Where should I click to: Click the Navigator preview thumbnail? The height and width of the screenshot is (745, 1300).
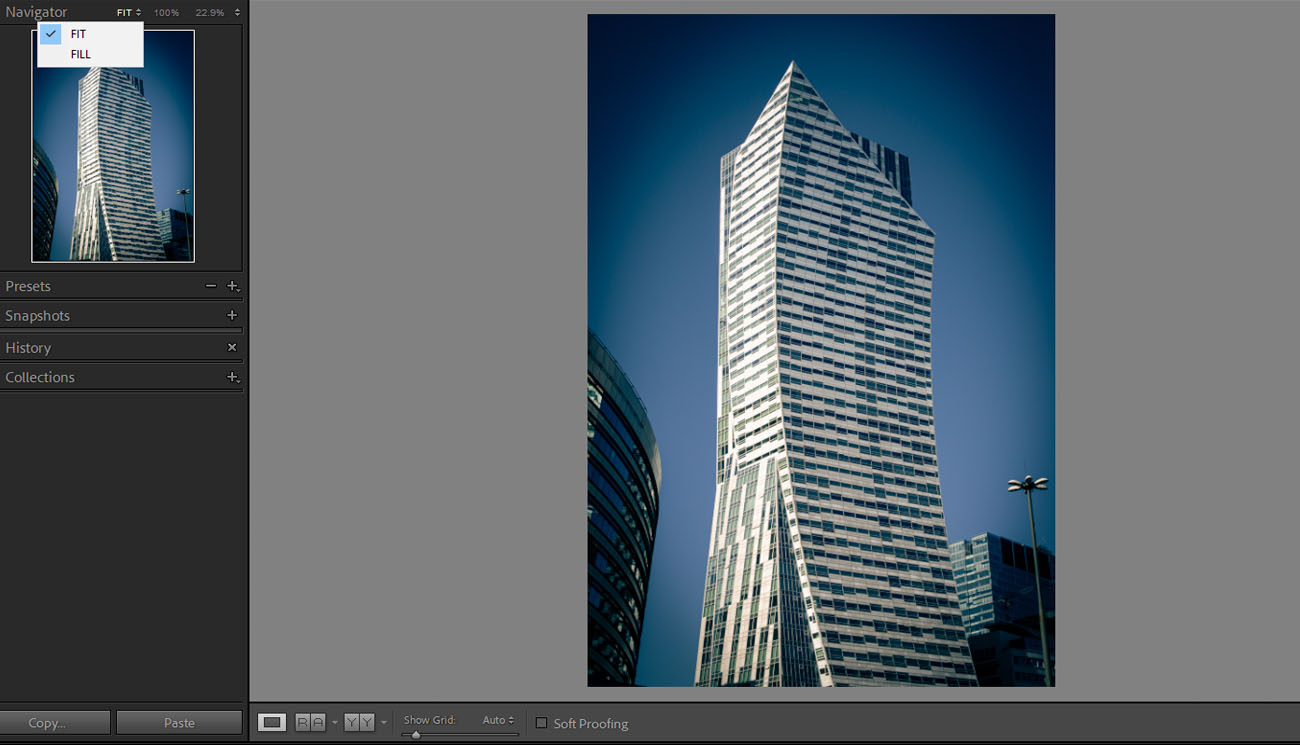(x=113, y=160)
